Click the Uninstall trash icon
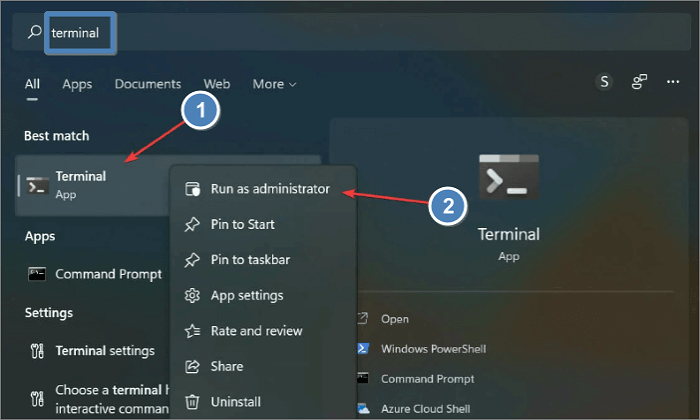Image resolution: width=700 pixels, height=420 pixels. pos(192,402)
